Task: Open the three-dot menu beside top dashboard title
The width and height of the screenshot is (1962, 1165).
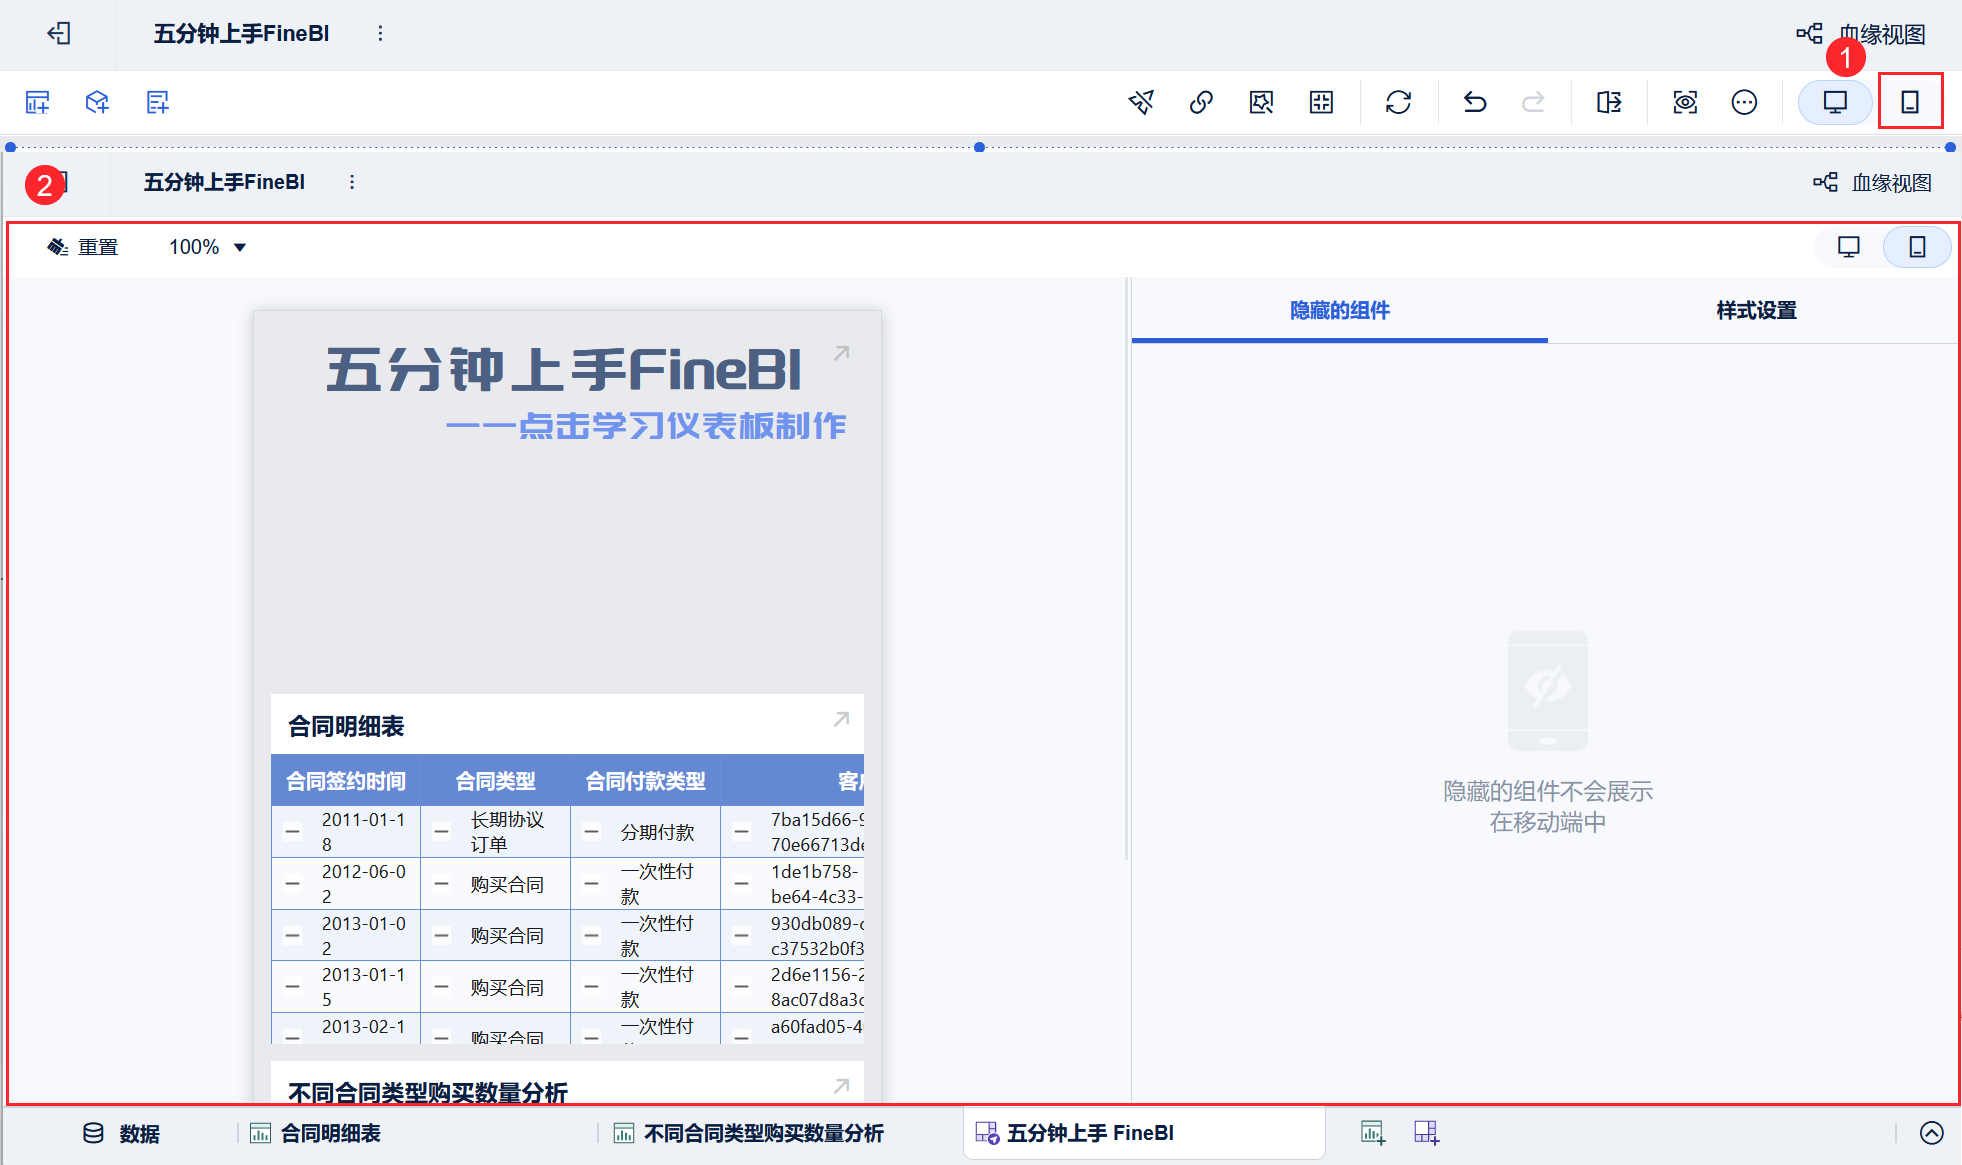Action: pos(380,33)
